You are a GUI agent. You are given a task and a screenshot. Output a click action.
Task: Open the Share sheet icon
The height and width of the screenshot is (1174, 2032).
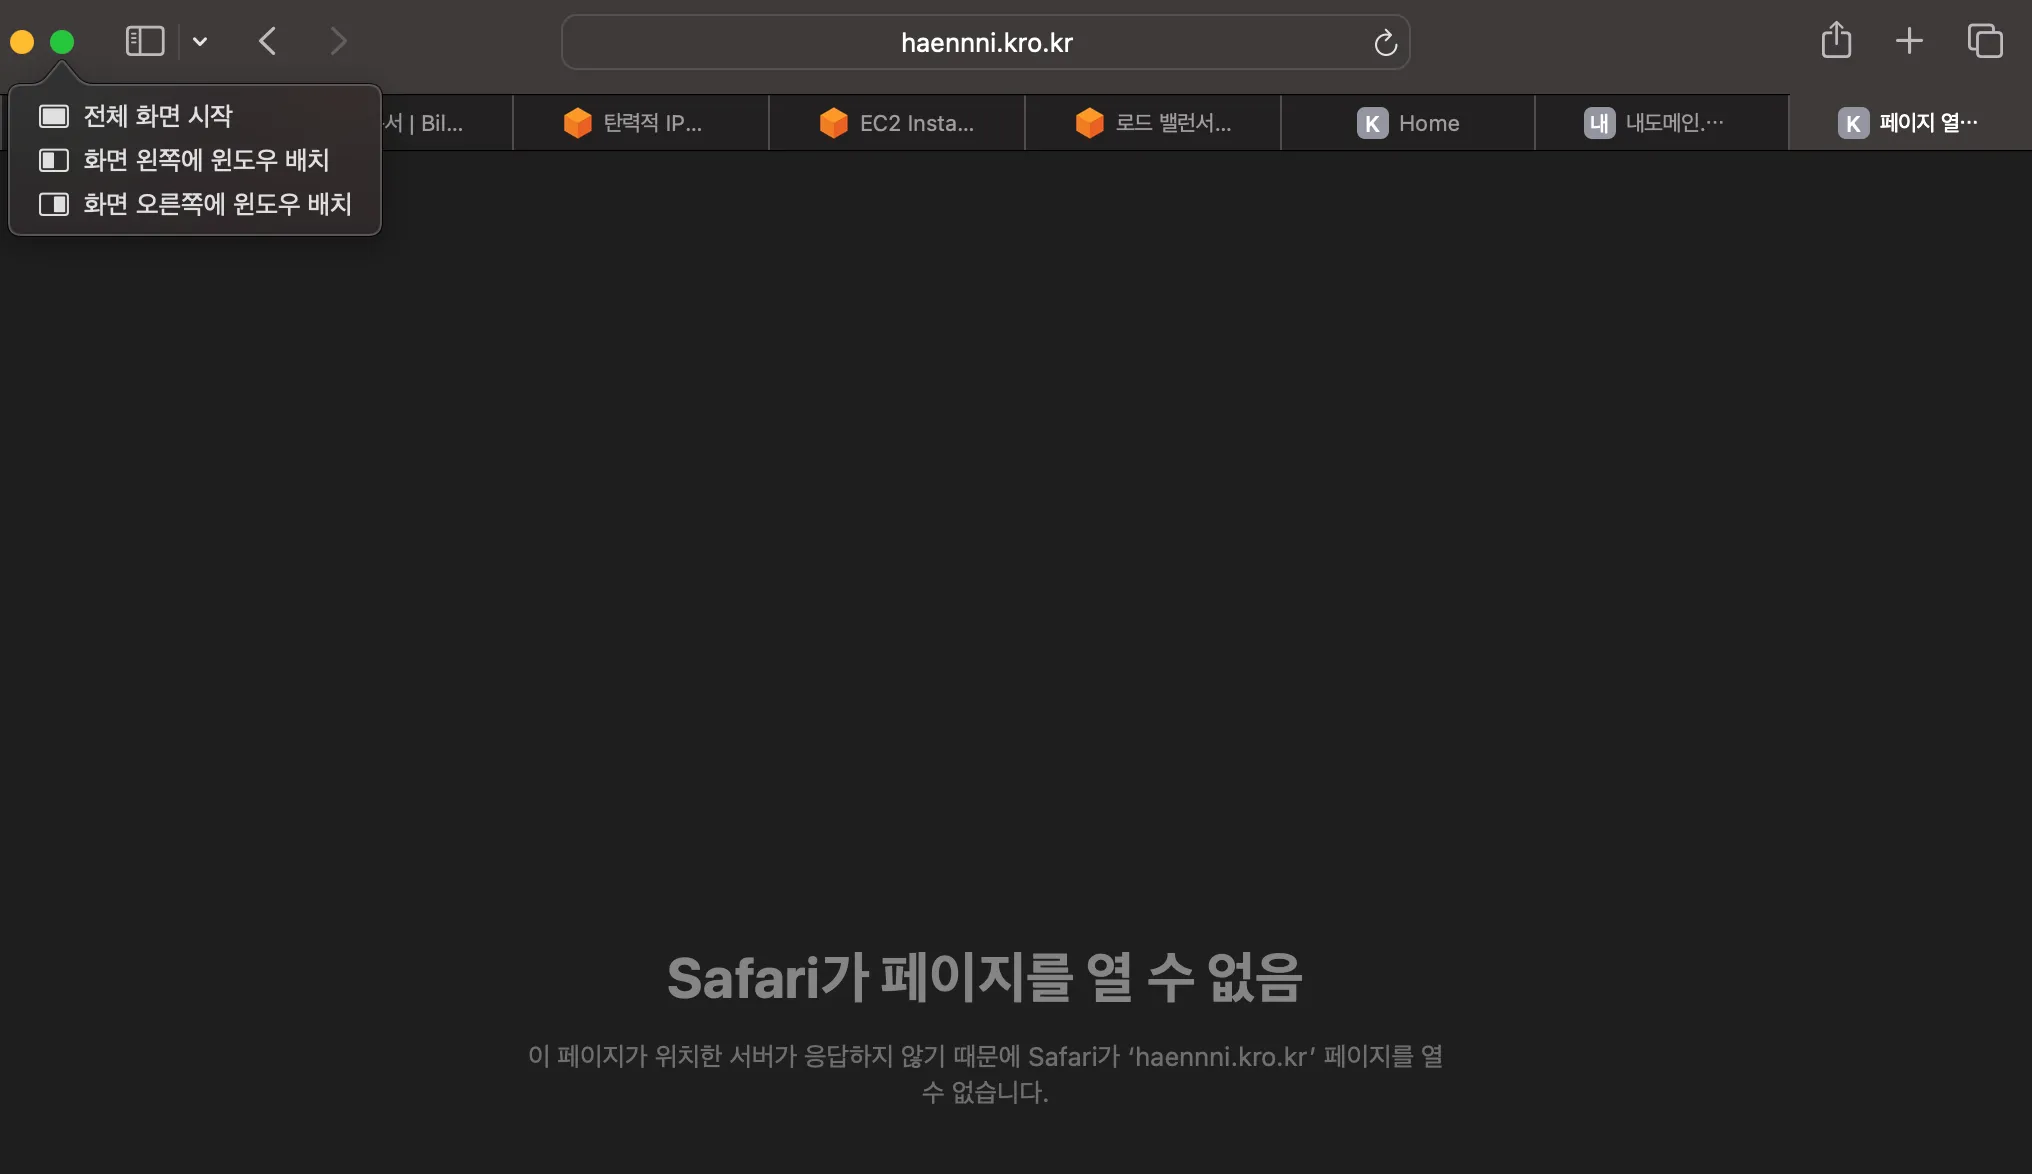[1836, 41]
